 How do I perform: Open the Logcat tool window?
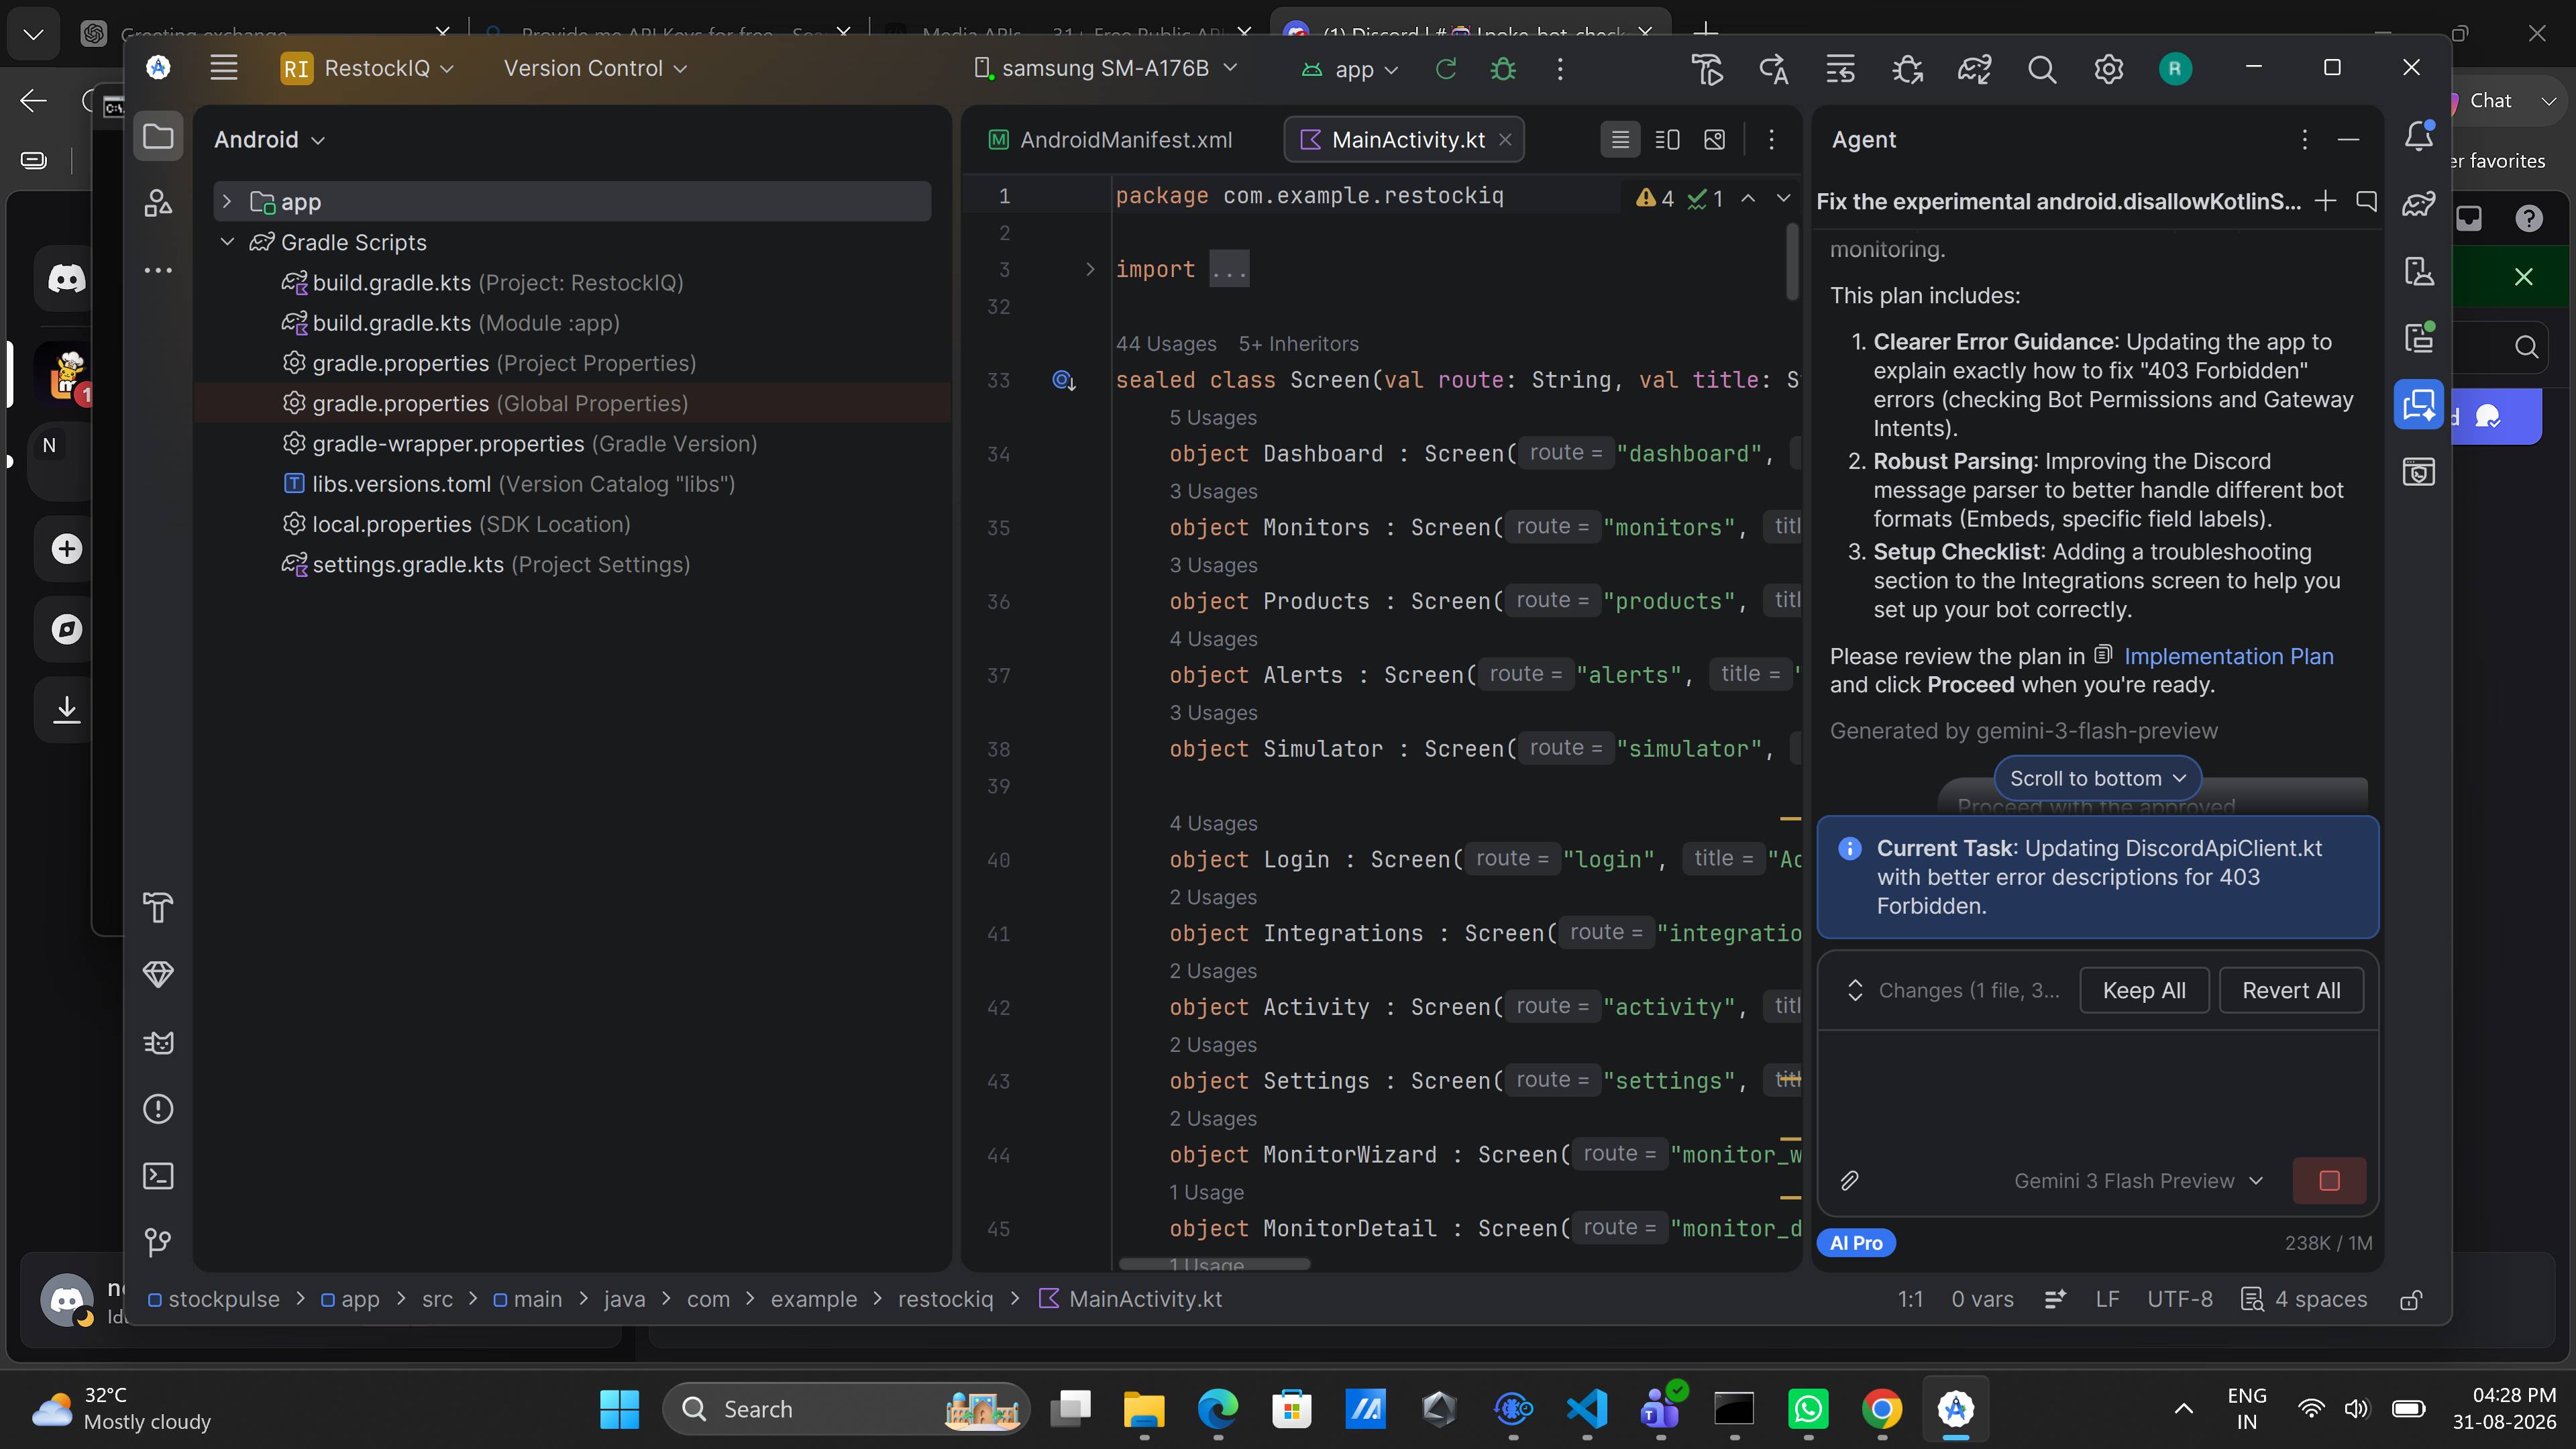pos(158,1043)
